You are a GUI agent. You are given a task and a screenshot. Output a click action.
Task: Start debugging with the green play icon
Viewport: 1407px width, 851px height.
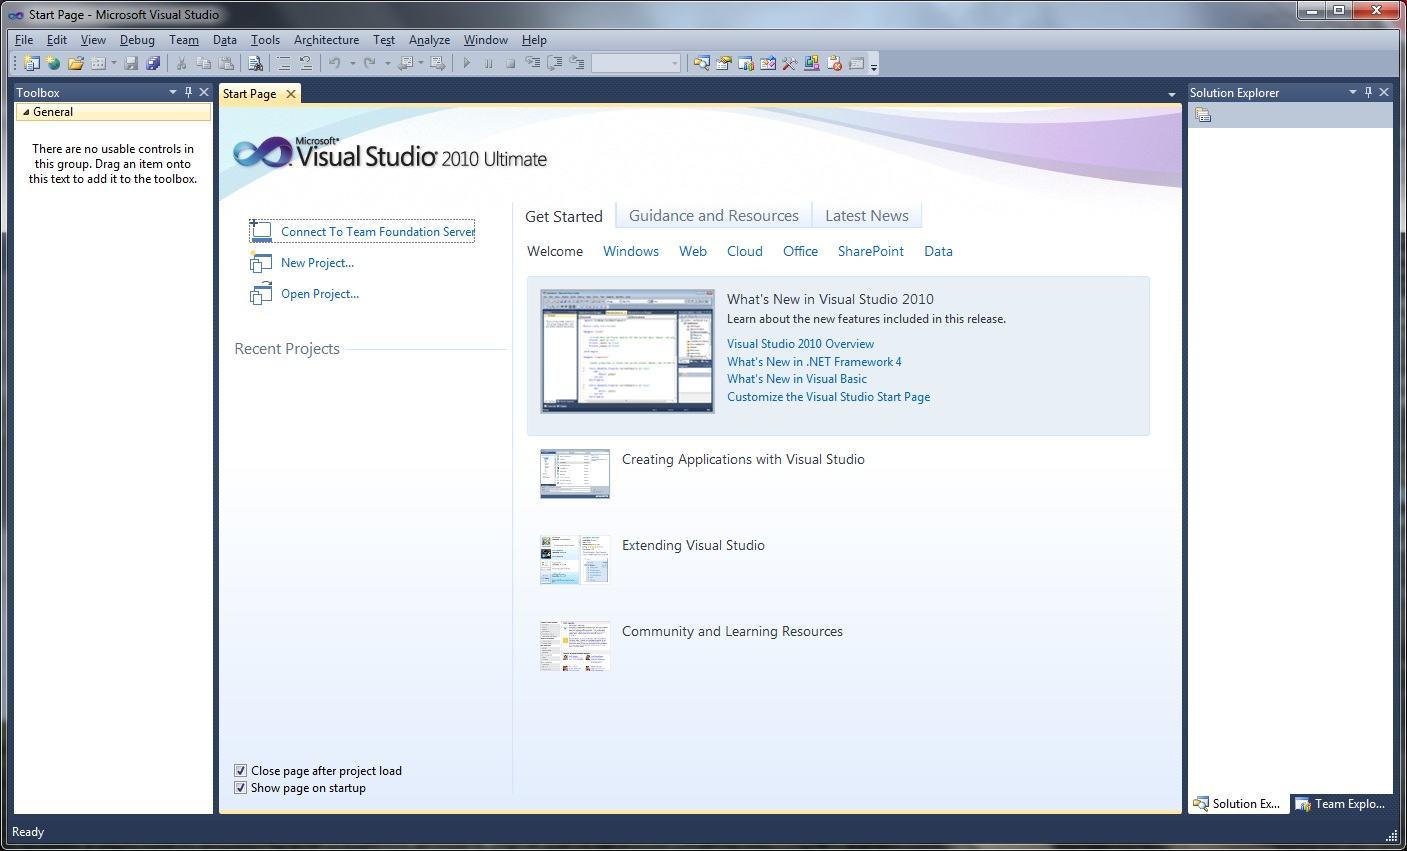coord(466,63)
